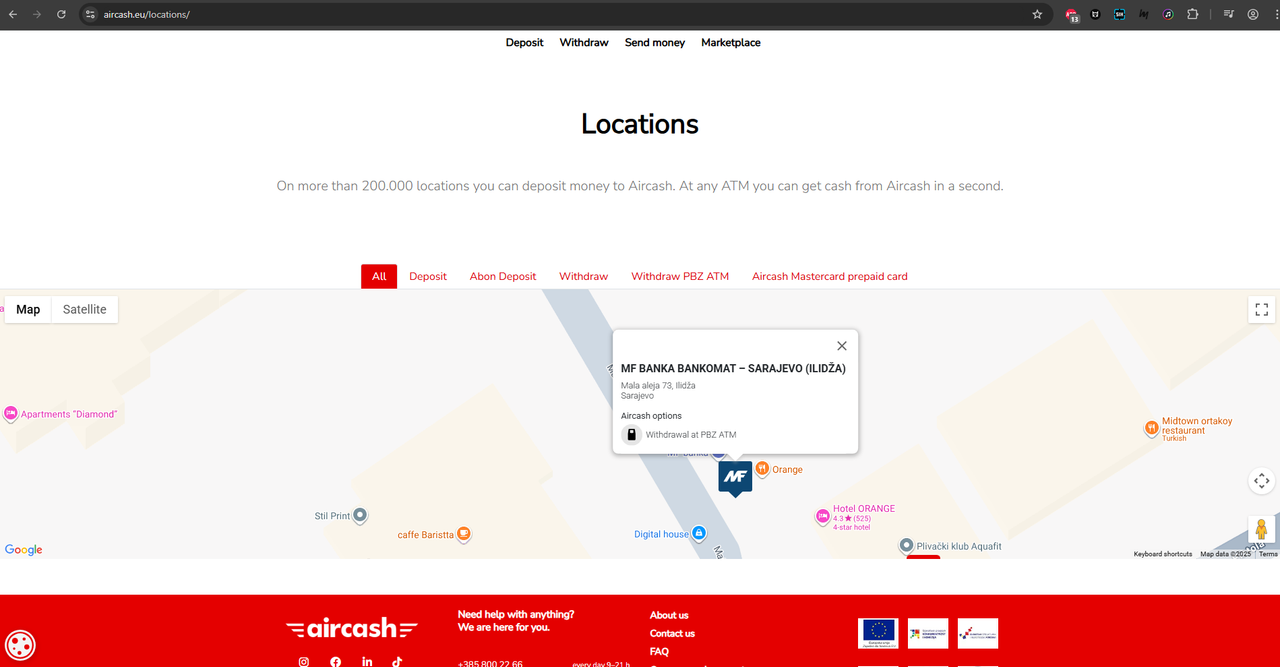Click the MF Banka map marker

coord(735,478)
